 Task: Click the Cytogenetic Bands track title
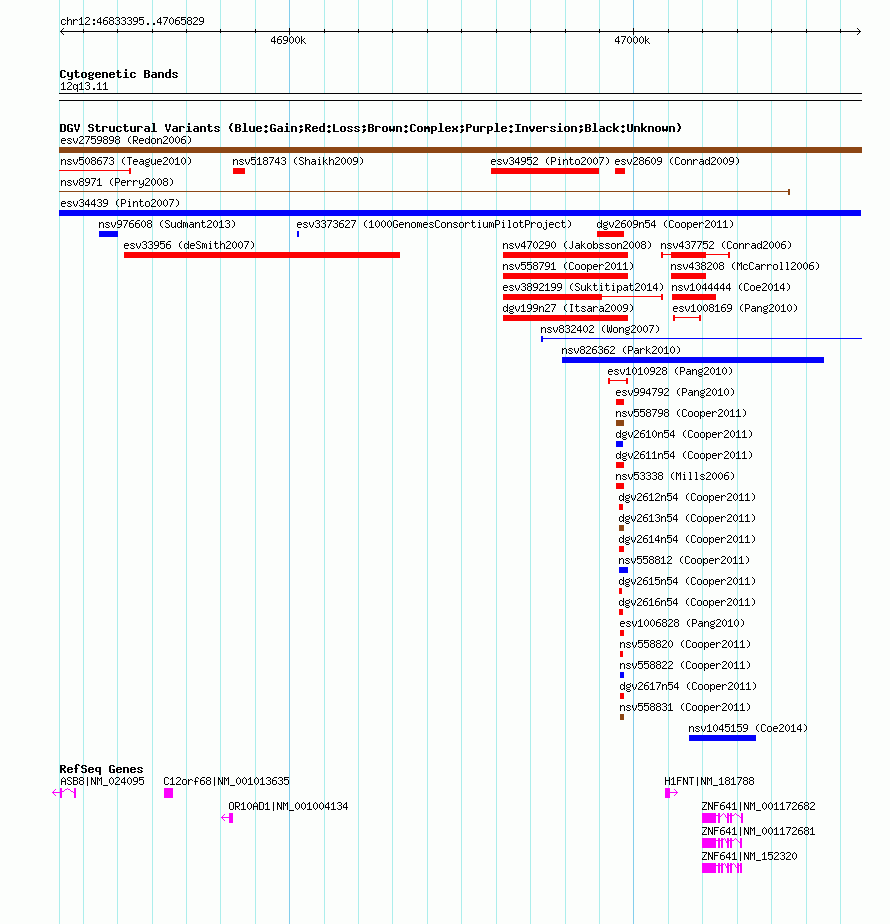pyautogui.click(x=118, y=74)
